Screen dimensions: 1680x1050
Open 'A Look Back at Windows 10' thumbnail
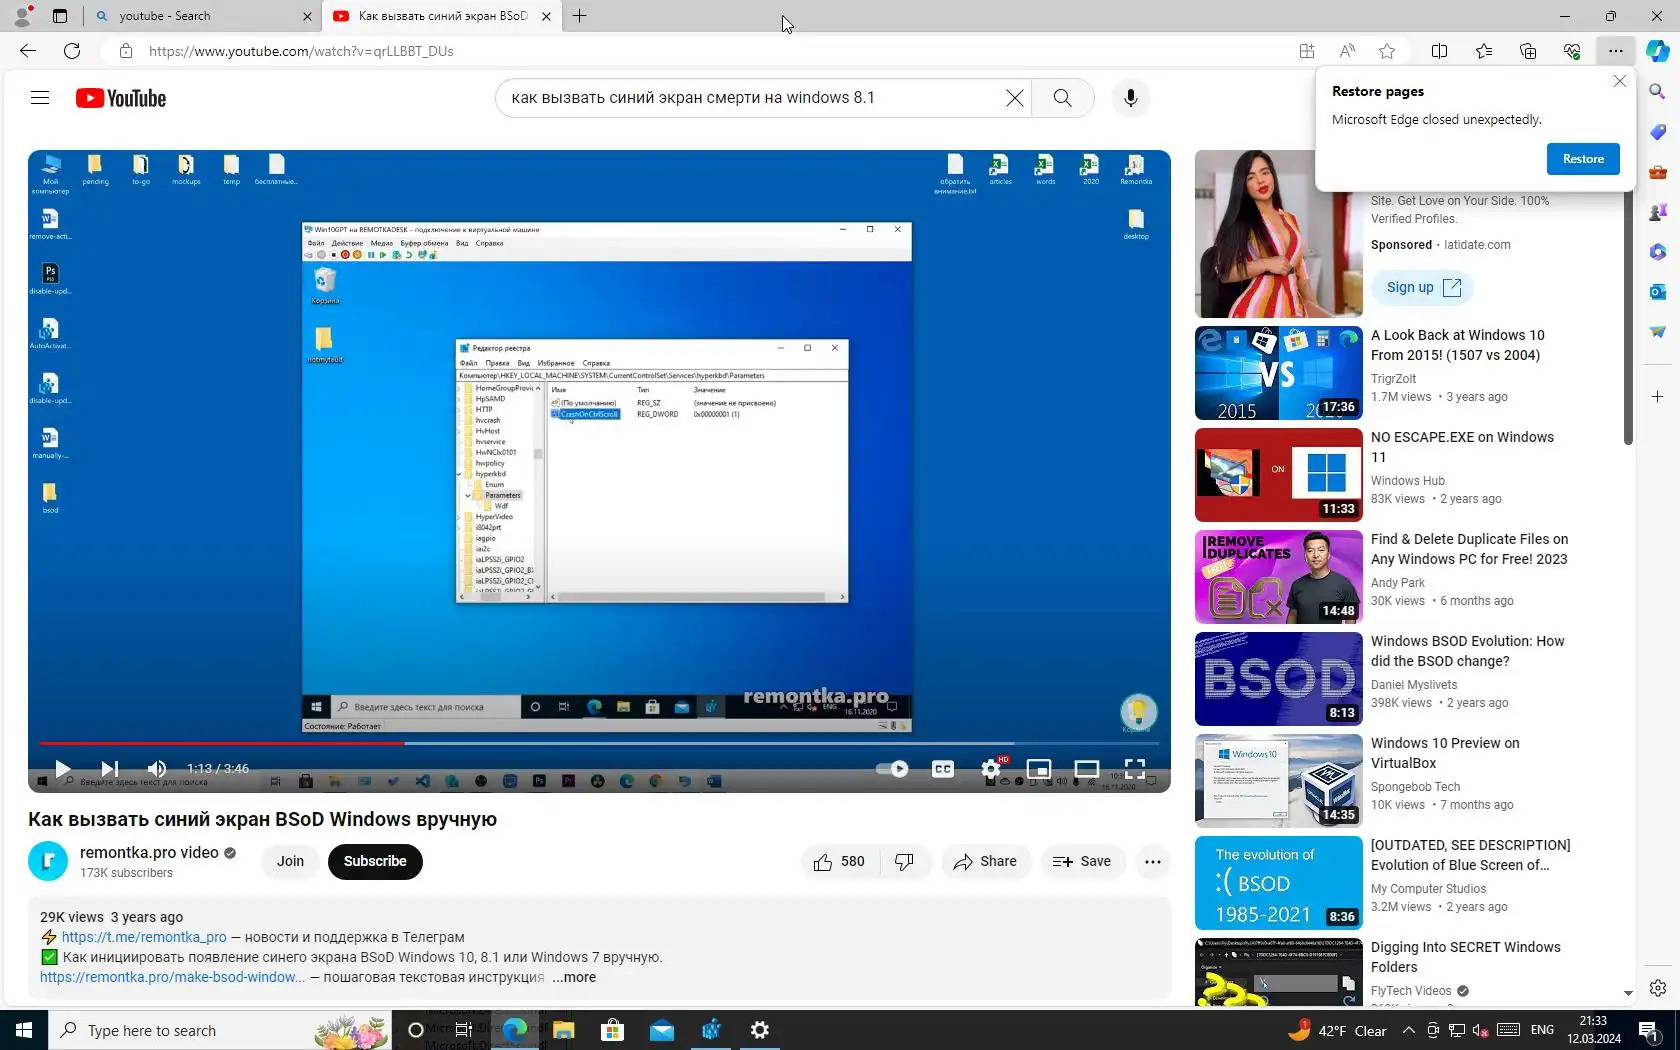coord(1279,373)
